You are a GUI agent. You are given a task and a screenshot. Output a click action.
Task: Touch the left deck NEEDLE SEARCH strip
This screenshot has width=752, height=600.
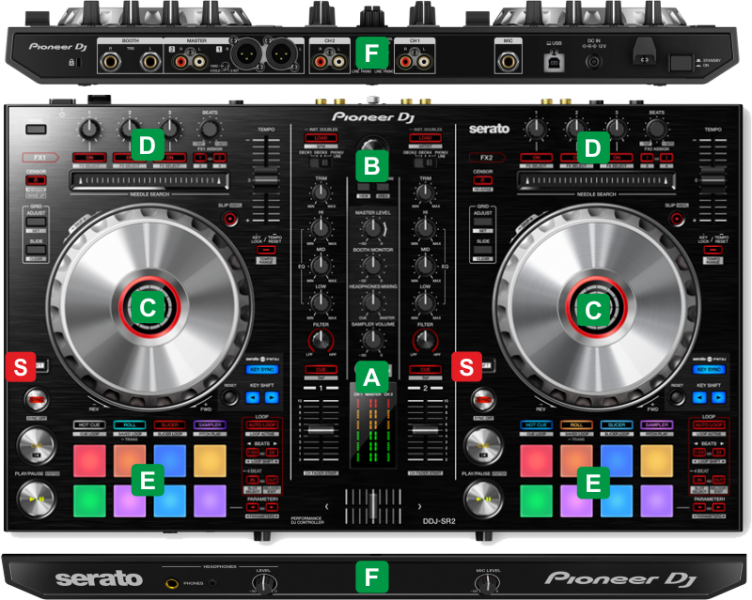(150, 181)
